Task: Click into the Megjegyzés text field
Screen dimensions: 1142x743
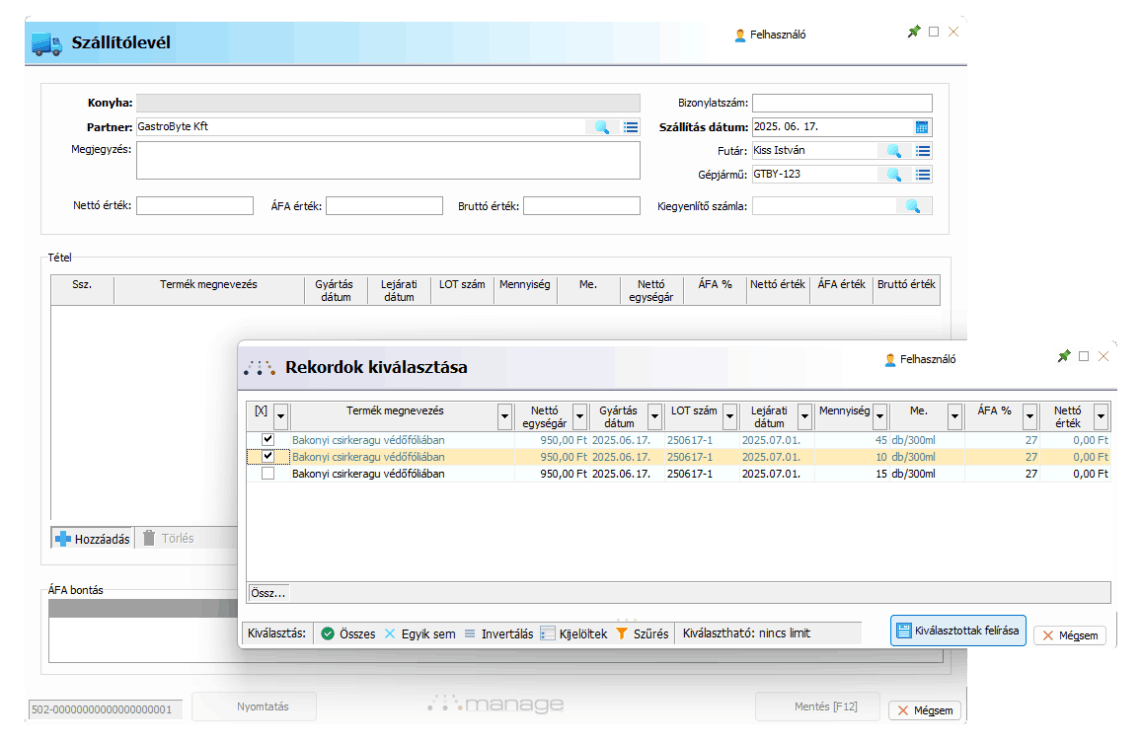Action: coord(387,160)
